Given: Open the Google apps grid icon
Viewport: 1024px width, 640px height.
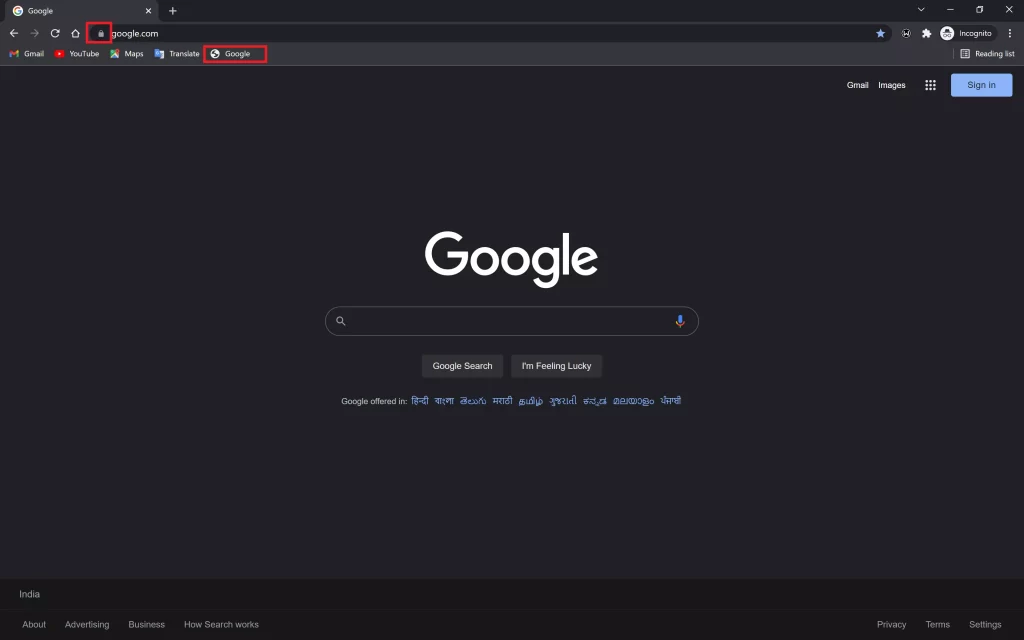Looking at the screenshot, I should click(x=931, y=85).
